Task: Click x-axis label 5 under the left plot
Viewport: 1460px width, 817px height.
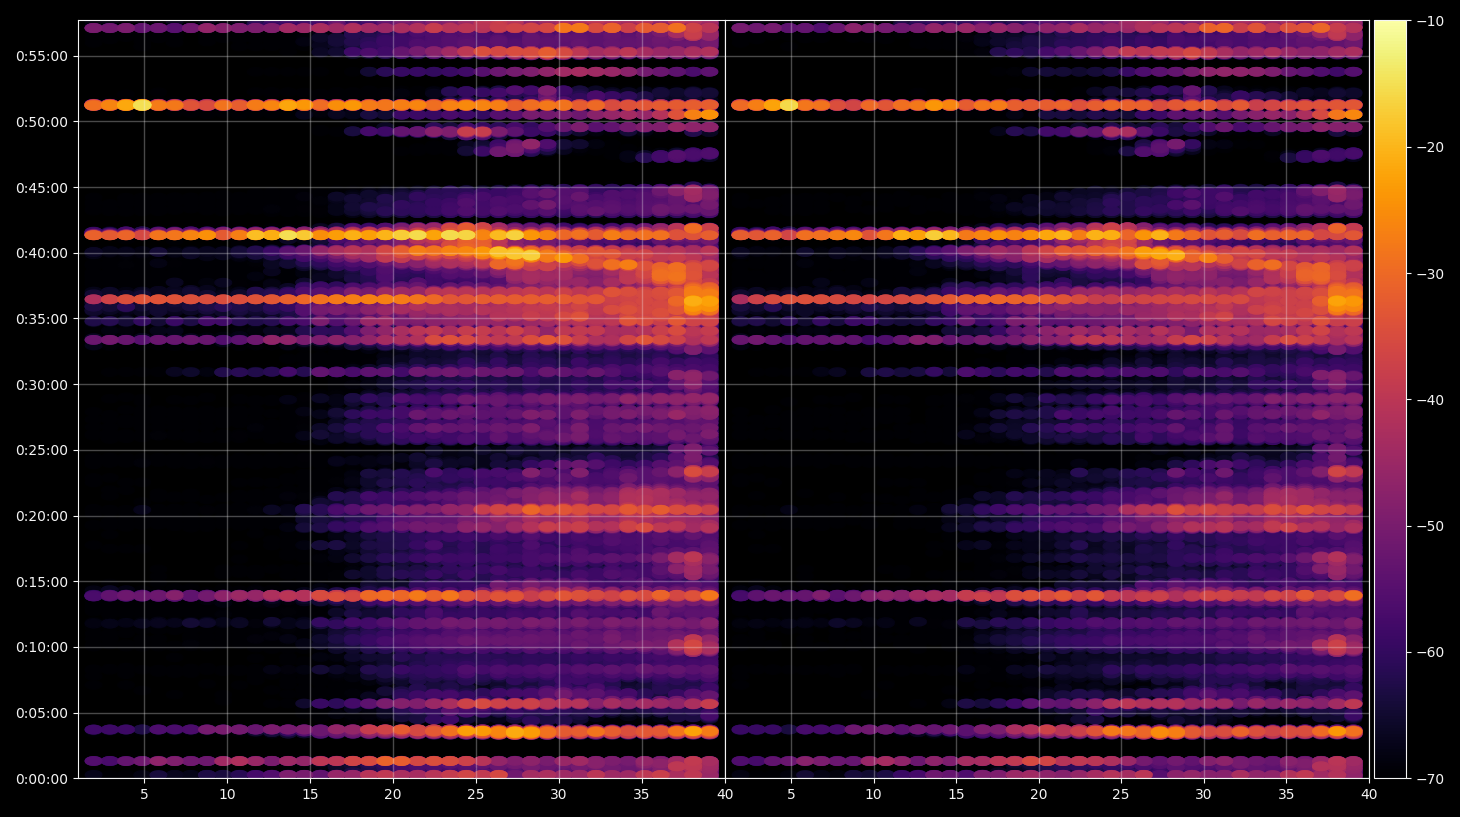Action: 144,795
